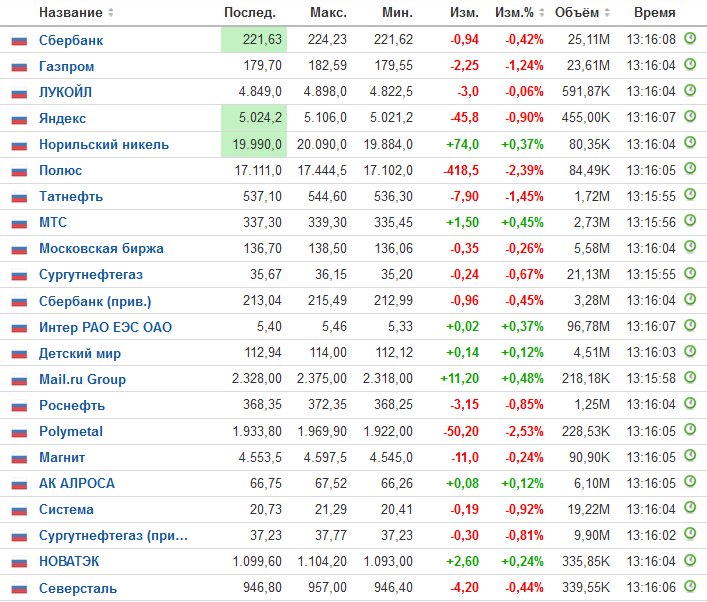Click the clock icon in the Московская биржа row
This screenshot has height=602, width=707.
[x=690, y=247]
